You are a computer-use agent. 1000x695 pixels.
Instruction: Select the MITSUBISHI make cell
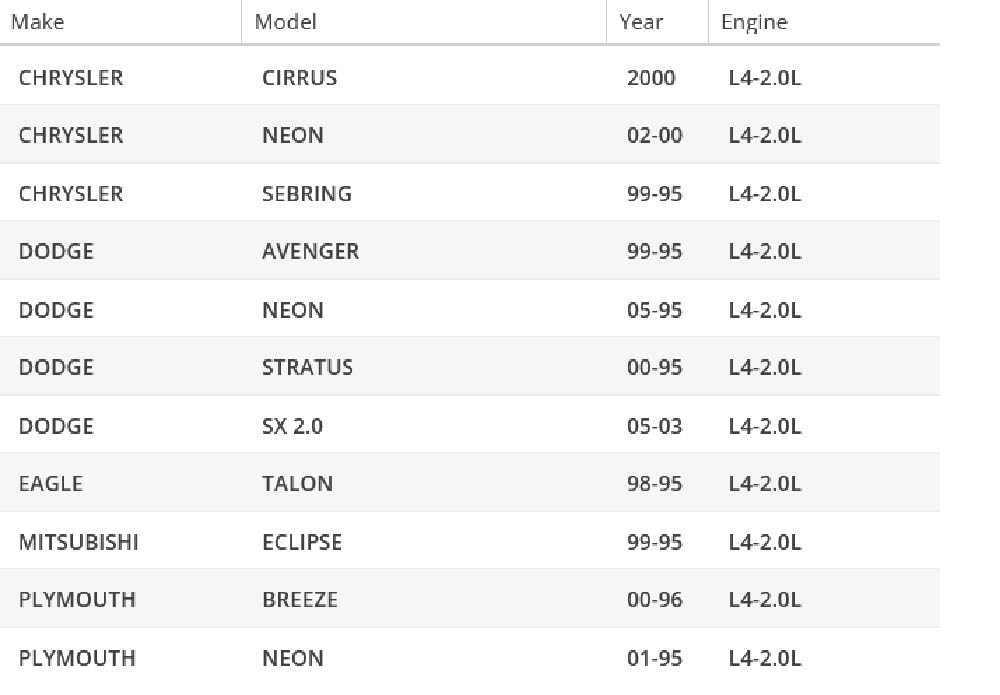pyautogui.click(x=79, y=542)
